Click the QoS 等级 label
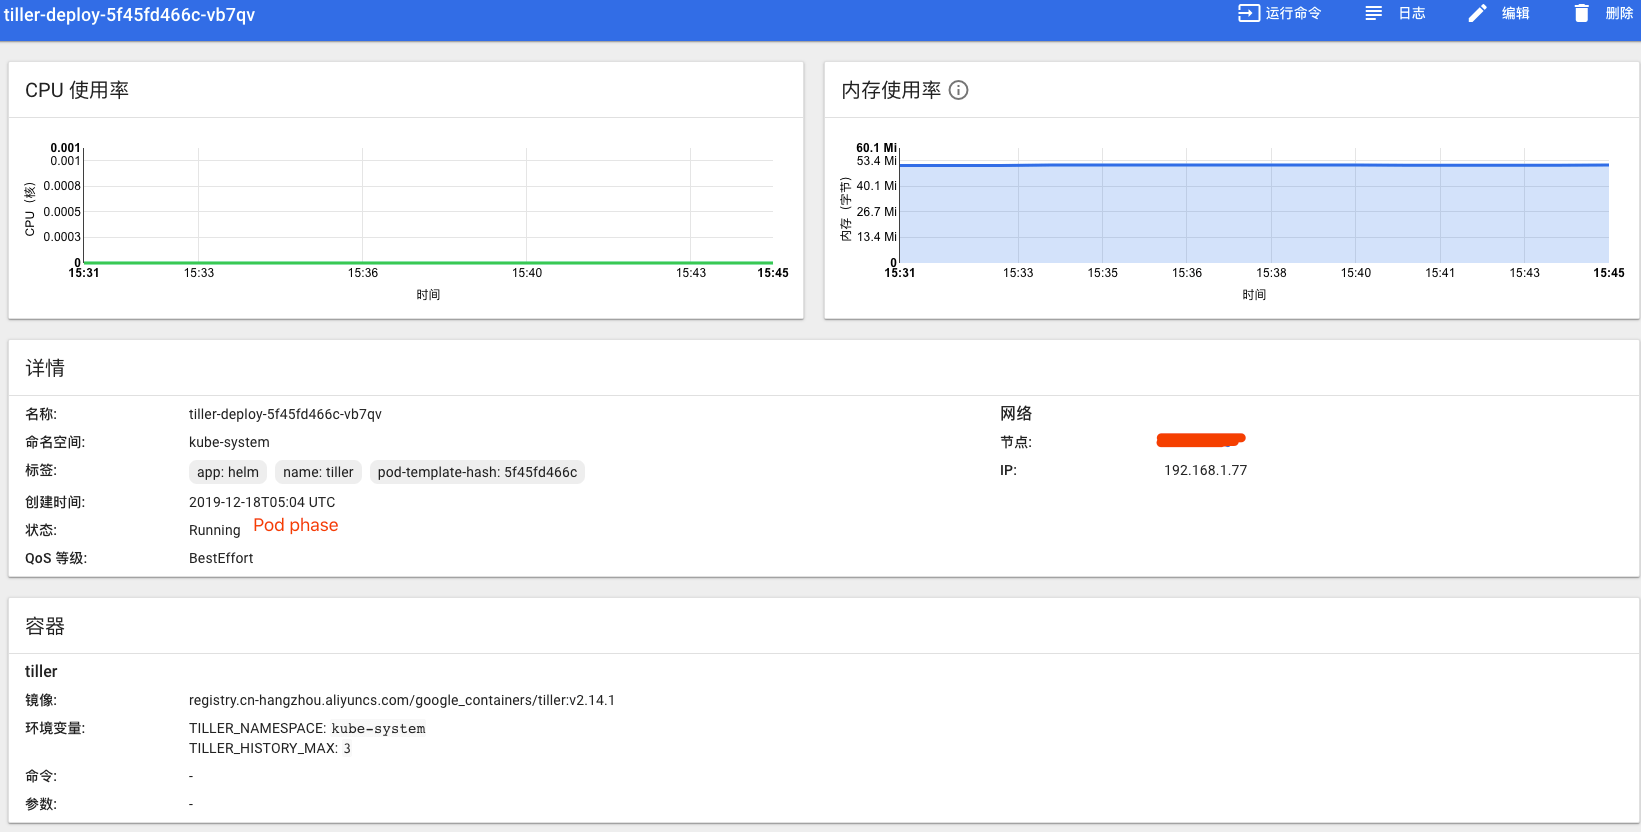Viewport: 1641px width, 832px height. (56, 558)
